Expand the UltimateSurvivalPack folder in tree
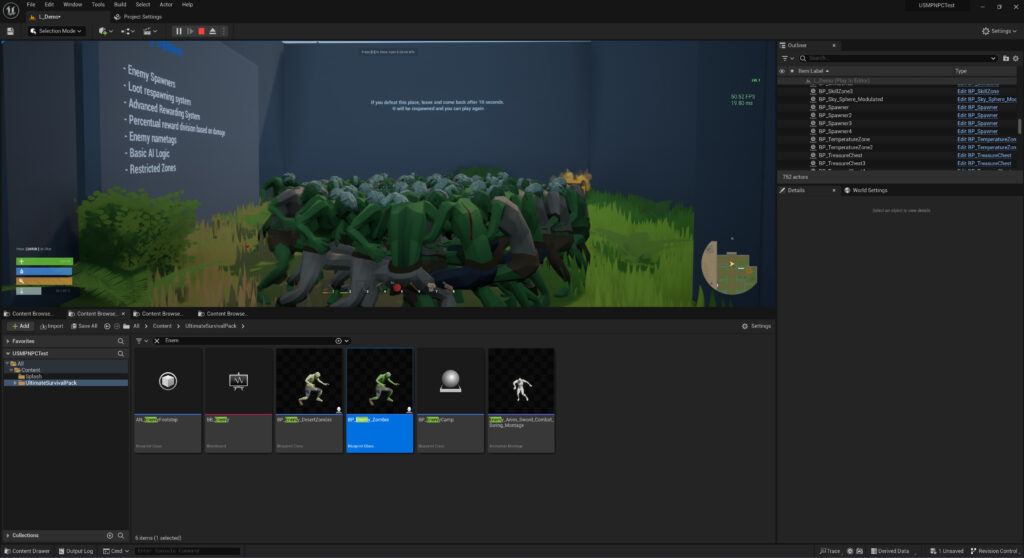Image resolution: width=1024 pixels, height=558 pixels. coord(17,383)
